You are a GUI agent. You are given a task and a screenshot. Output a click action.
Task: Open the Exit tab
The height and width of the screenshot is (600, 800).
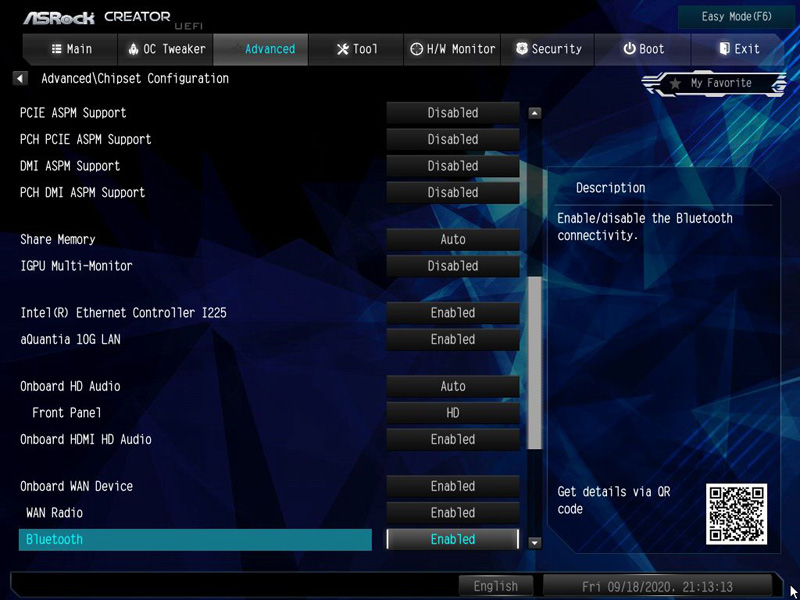point(738,49)
